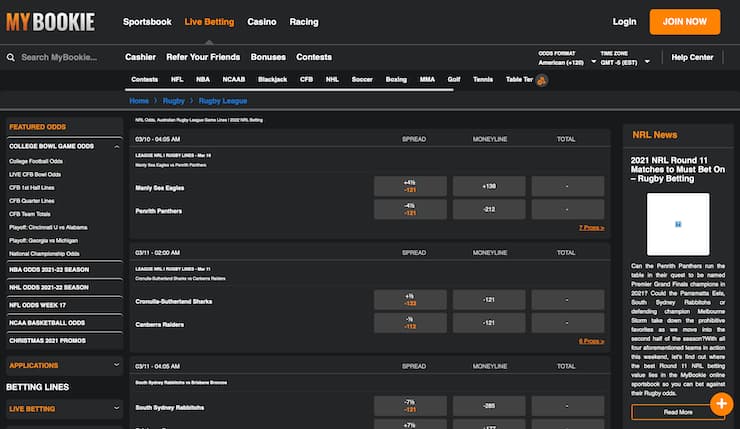Go to the Racing tab
The width and height of the screenshot is (740, 429).
(304, 21)
